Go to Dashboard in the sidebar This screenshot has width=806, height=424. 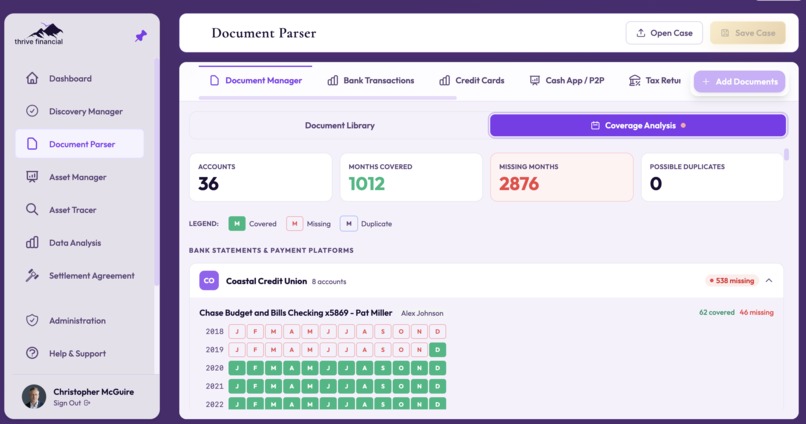(x=80, y=78)
